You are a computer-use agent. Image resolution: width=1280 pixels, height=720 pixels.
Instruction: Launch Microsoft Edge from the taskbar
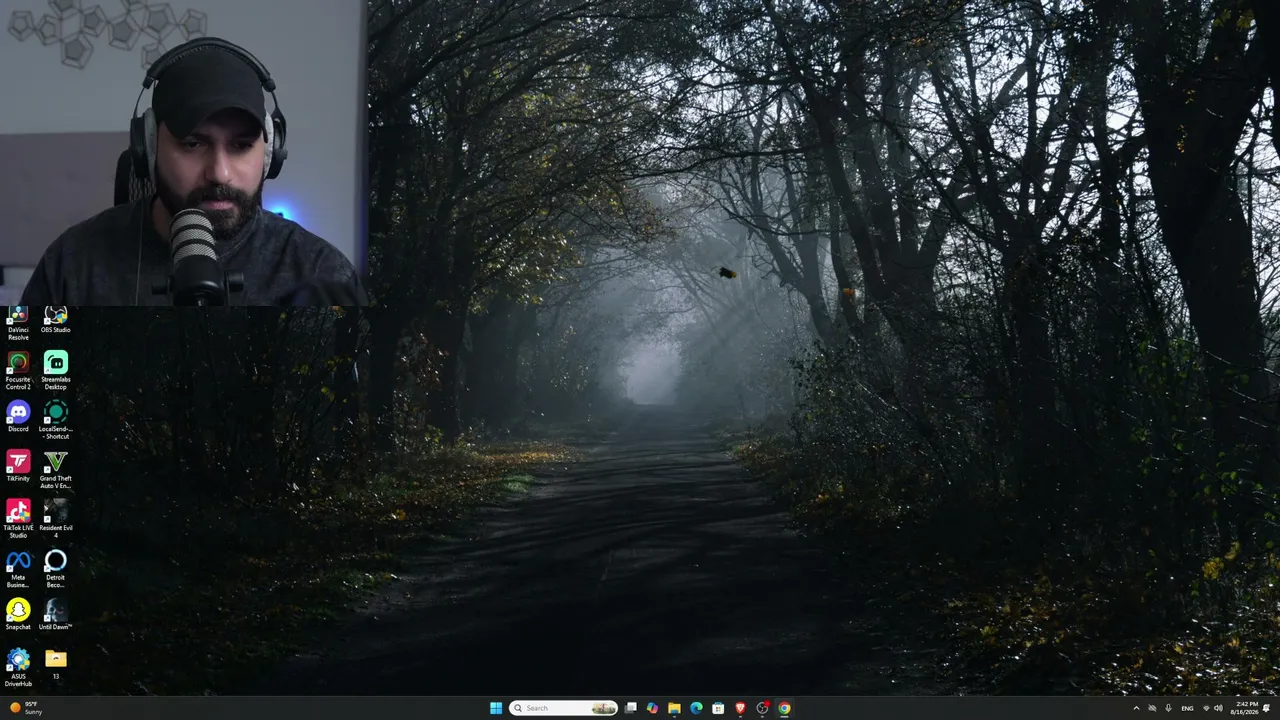pos(696,708)
